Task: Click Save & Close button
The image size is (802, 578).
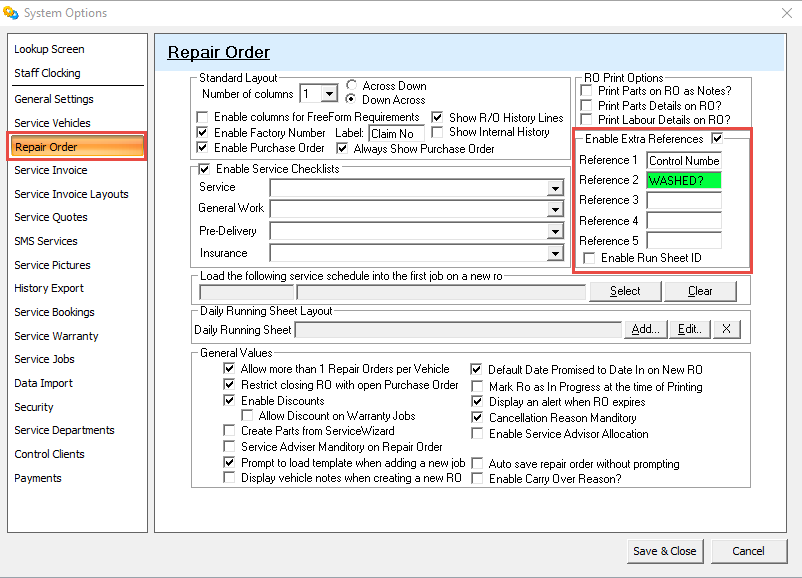Action: [665, 551]
